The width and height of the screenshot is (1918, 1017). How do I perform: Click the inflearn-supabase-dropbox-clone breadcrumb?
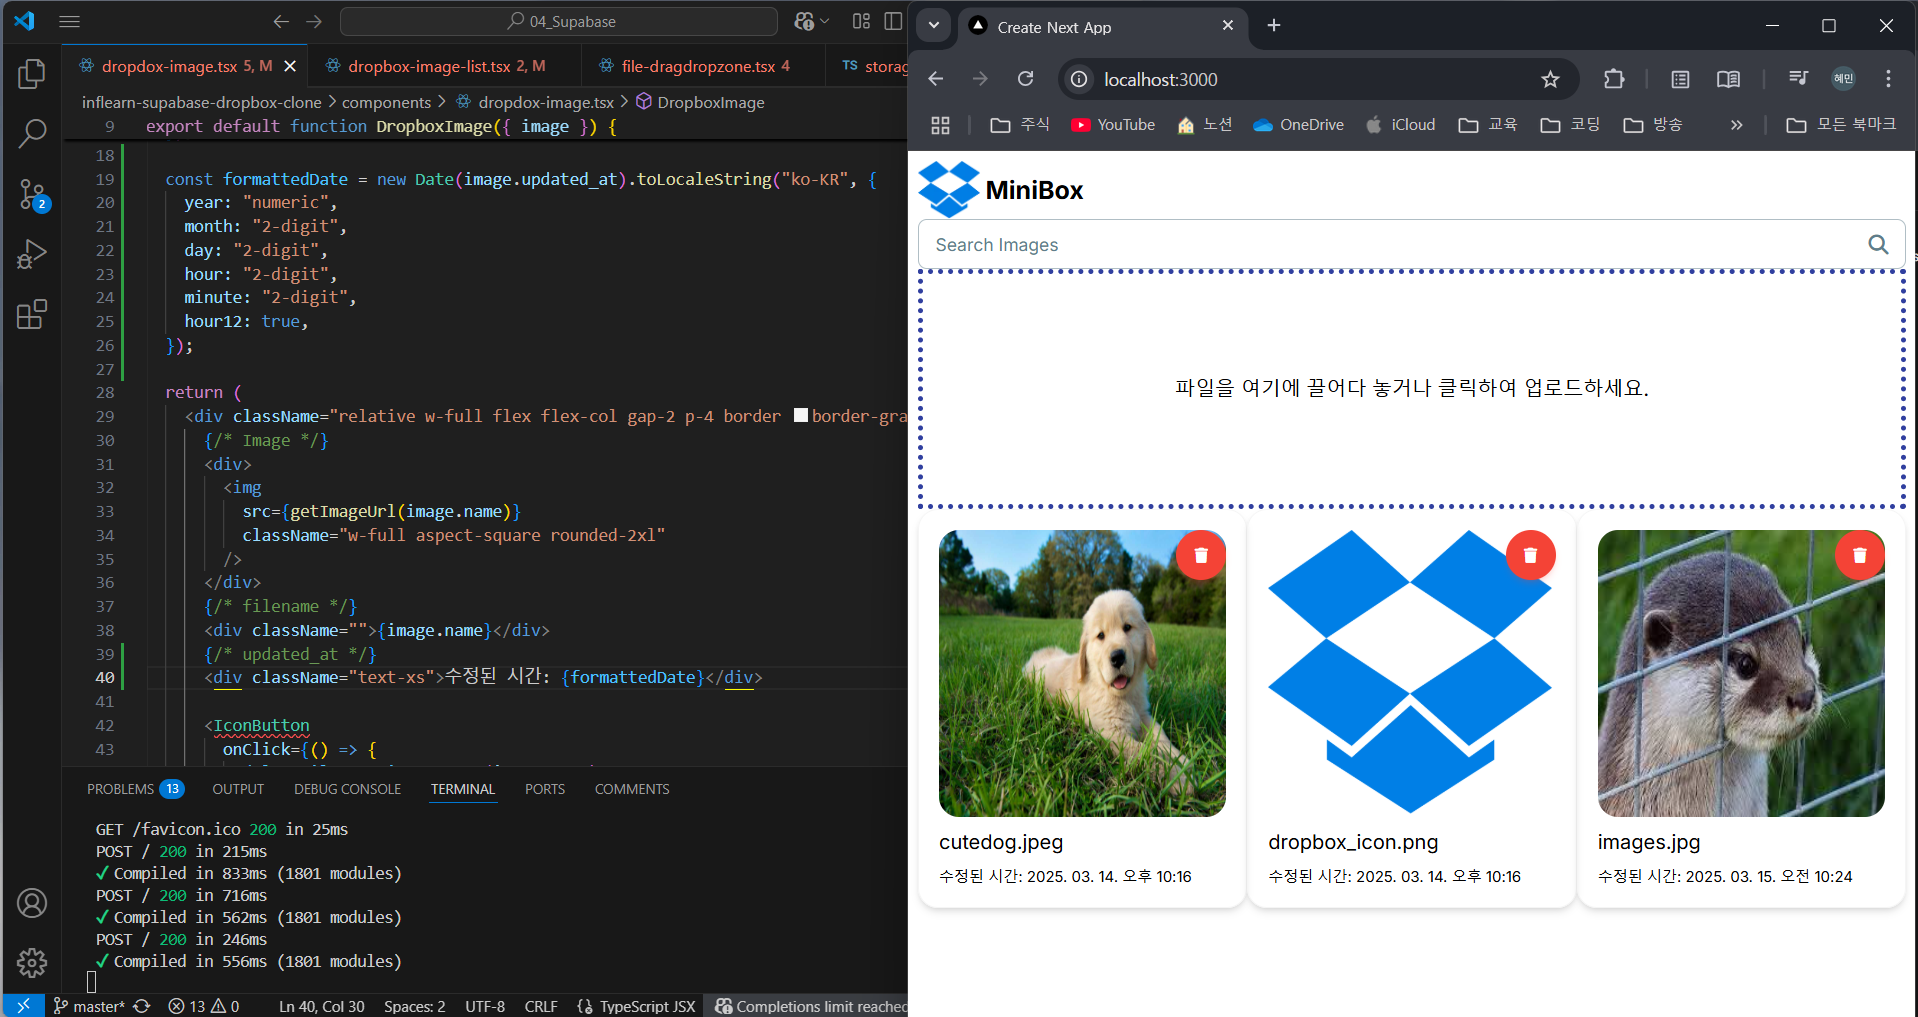(x=202, y=102)
